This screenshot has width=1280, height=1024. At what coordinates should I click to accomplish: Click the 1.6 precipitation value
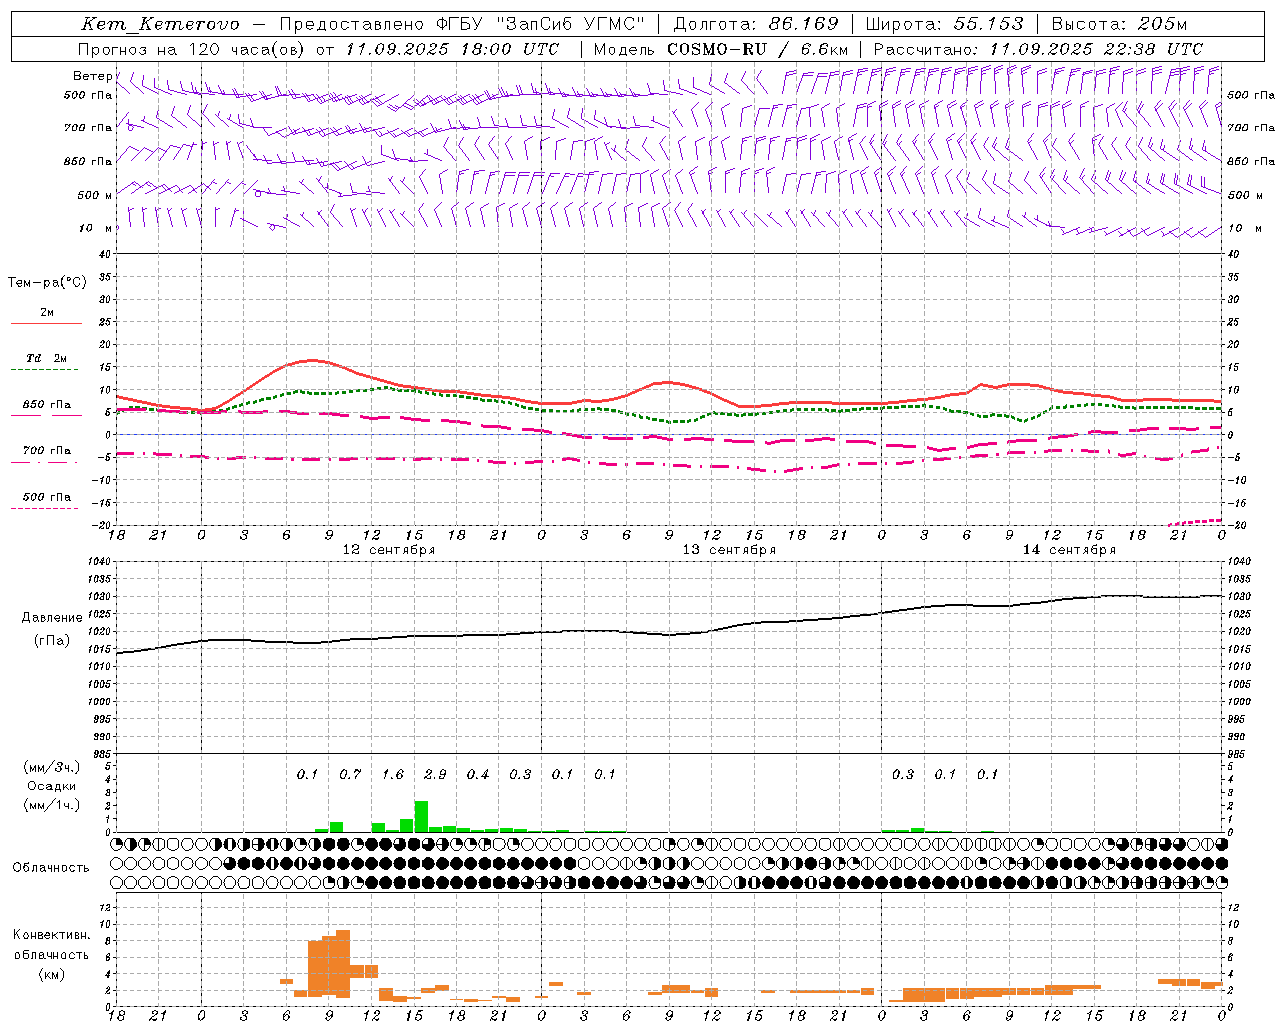point(393,775)
